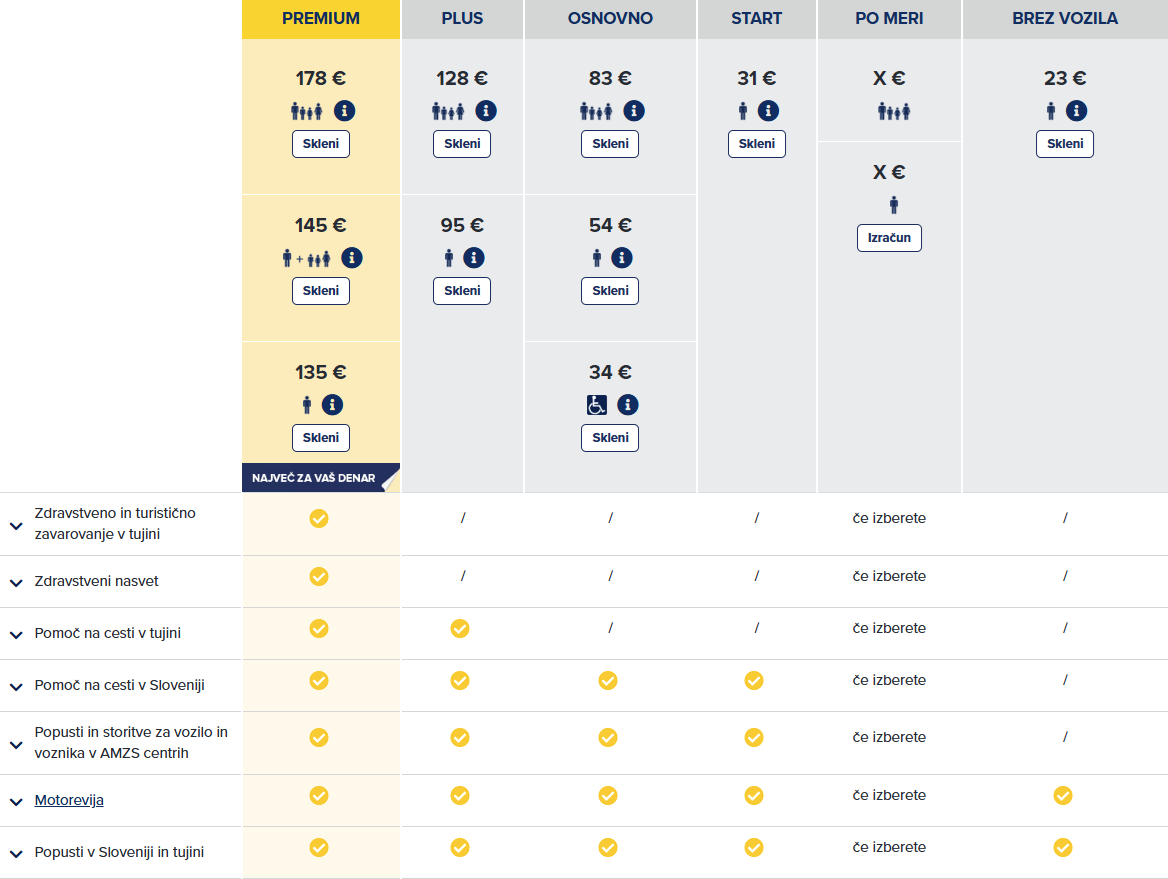Select the PREMIUM column header

coord(321,19)
